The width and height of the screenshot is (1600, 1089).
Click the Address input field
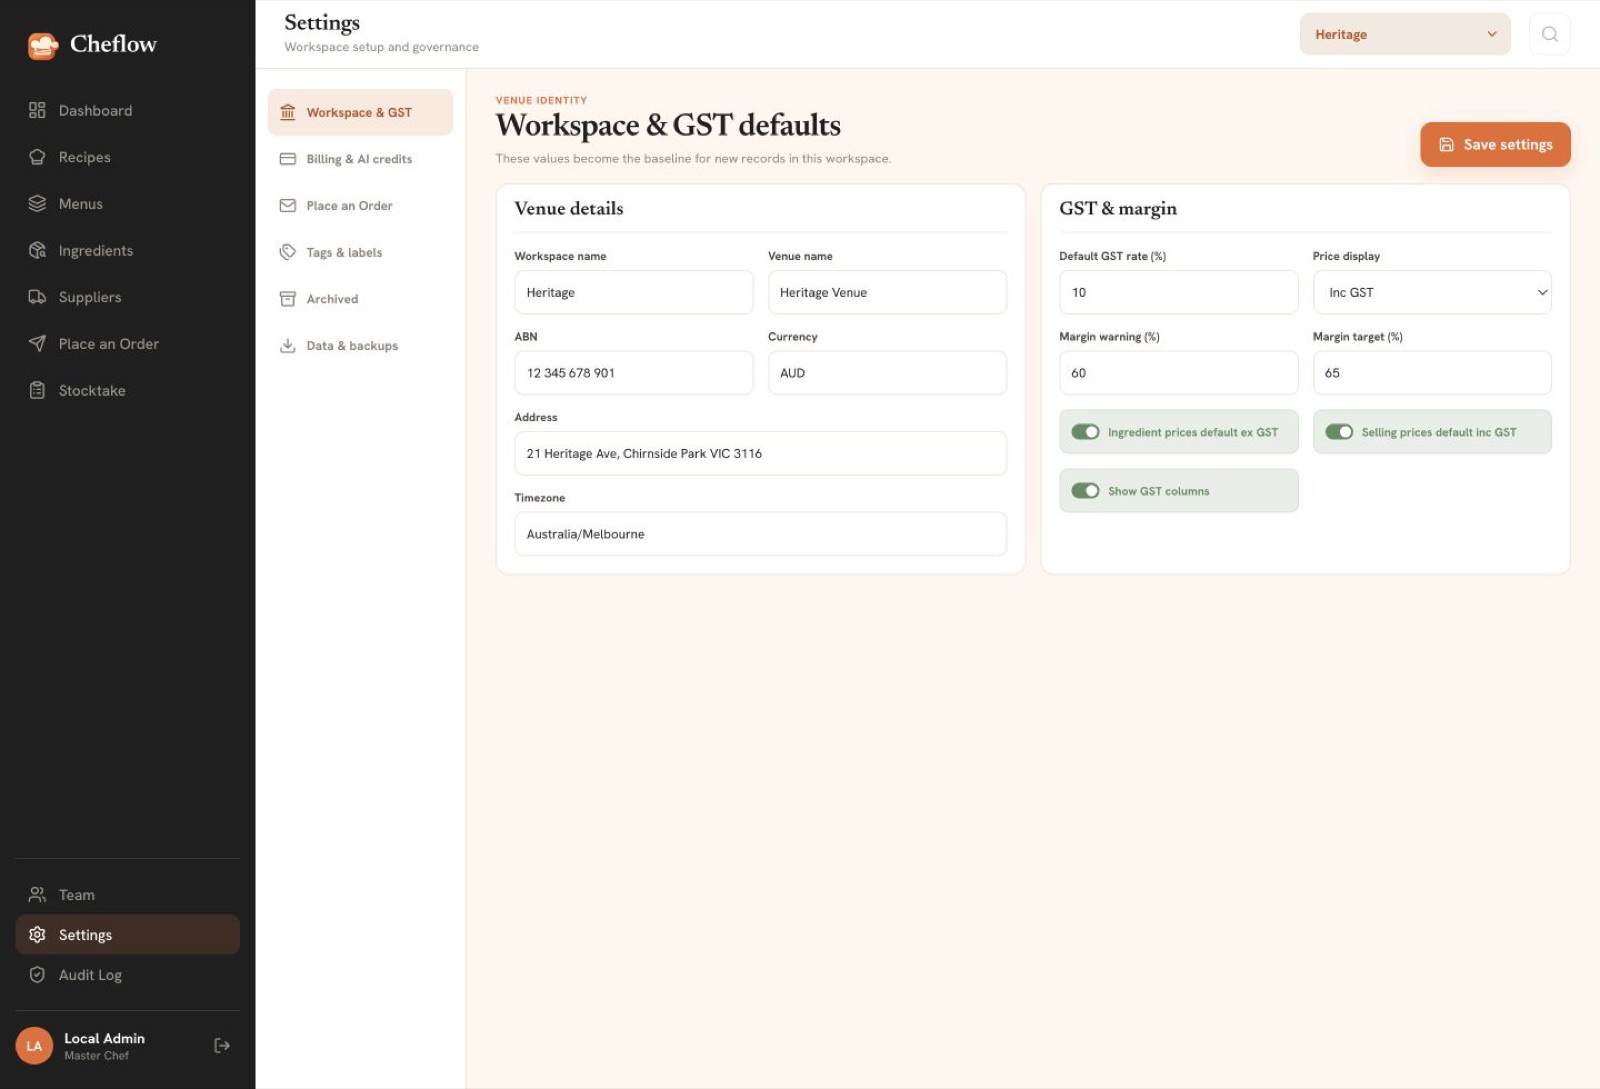point(760,453)
